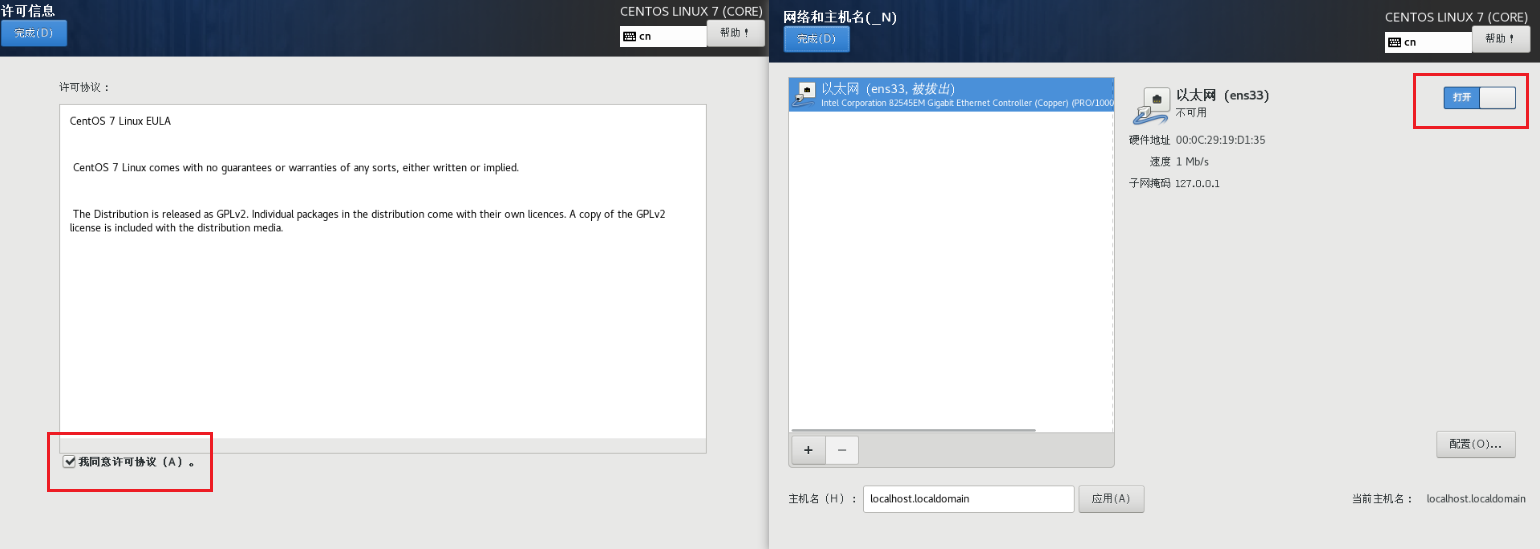This screenshot has height=549, width=1540.
Task: Remove network device with minus button
Action: pyautogui.click(x=841, y=451)
